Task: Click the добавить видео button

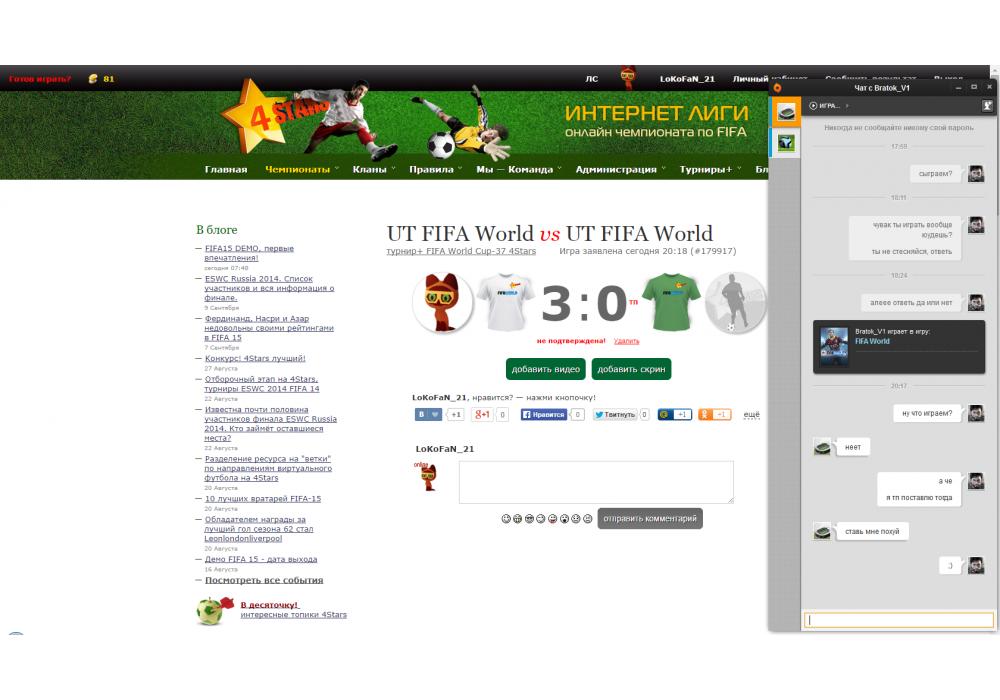Action: click(x=545, y=369)
